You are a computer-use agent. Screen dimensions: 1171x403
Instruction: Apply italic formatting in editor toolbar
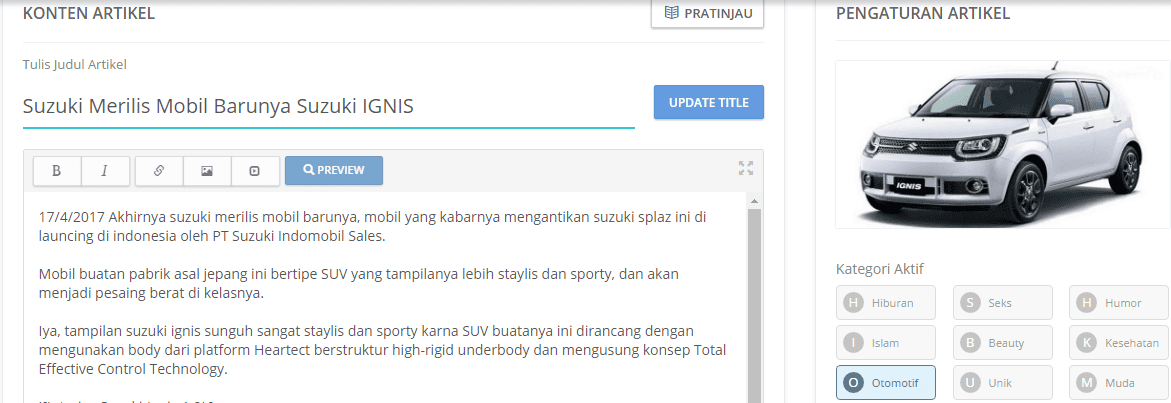tap(105, 171)
